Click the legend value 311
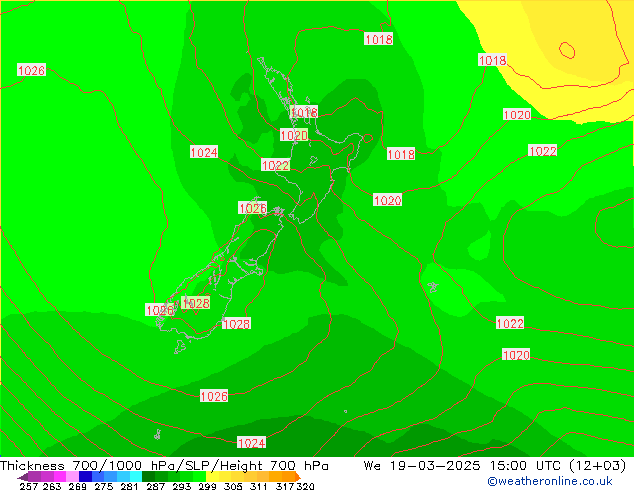This screenshot has width=634, height=490. tap(258, 486)
